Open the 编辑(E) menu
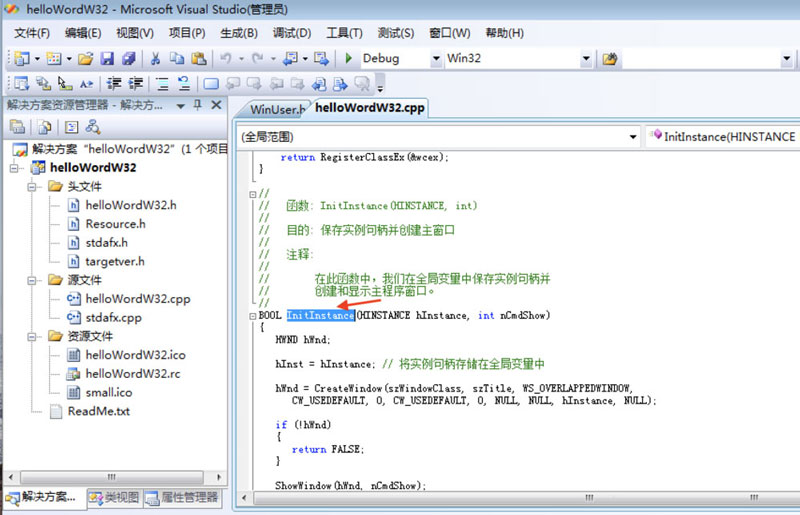800x515 pixels. [x=83, y=33]
